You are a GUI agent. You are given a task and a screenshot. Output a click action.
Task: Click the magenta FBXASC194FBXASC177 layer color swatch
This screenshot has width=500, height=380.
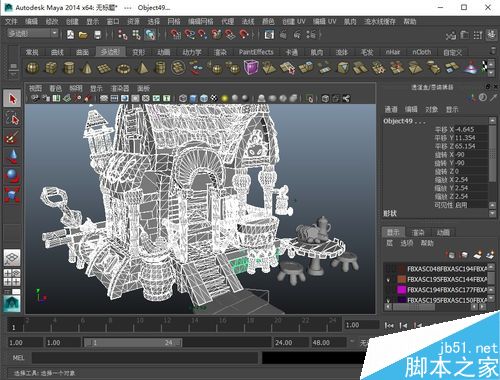click(x=402, y=290)
